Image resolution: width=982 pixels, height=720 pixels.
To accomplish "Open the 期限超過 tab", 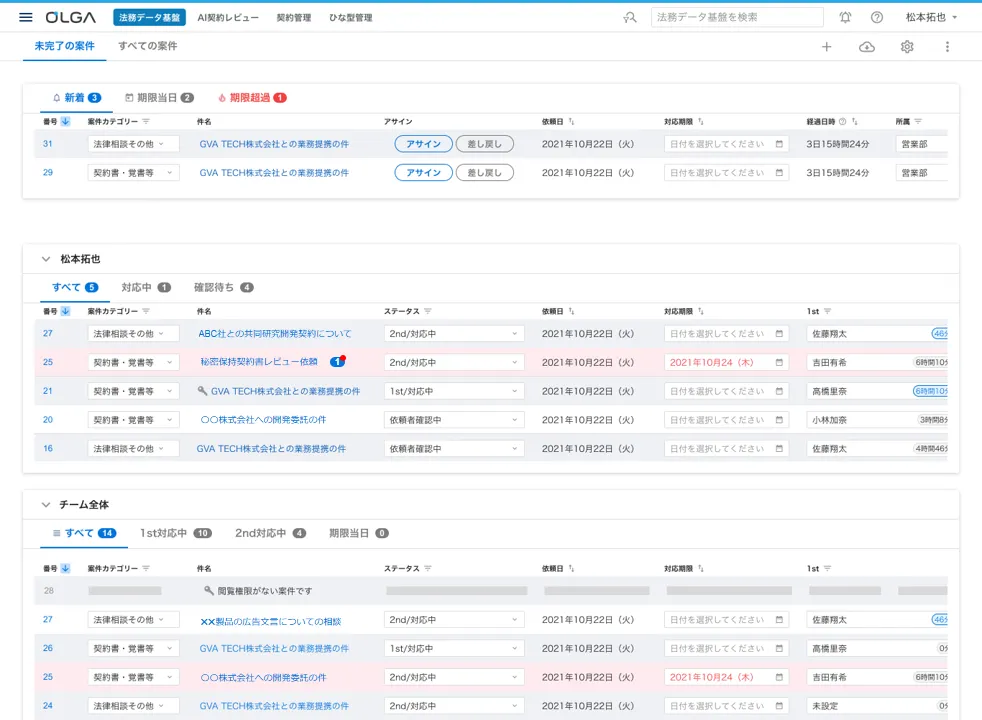I will [x=251, y=98].
